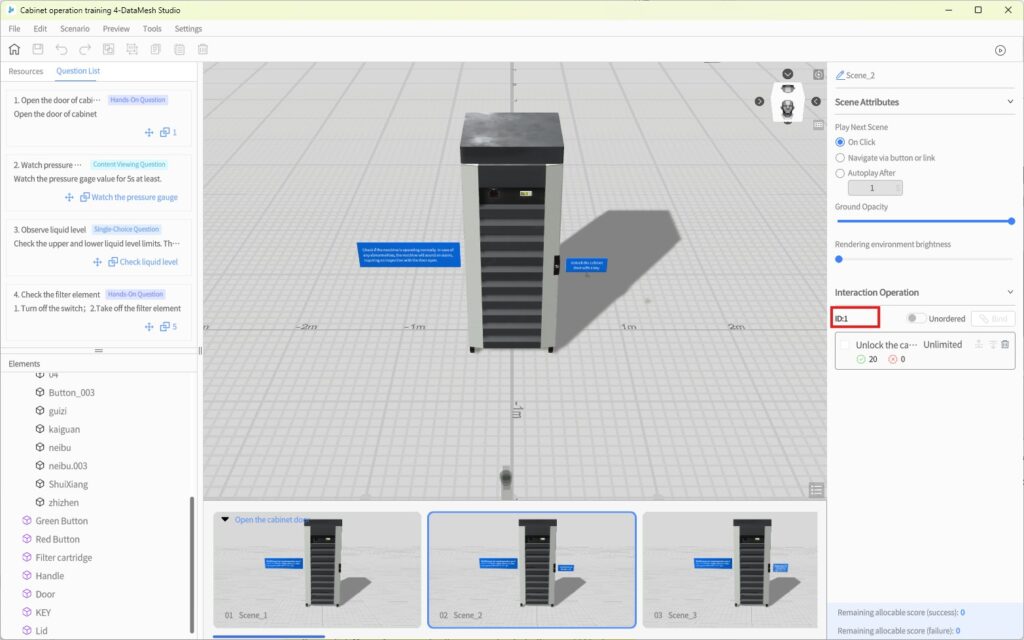Click the 'Check liquid level' link
Viewport: 1024px width, 640px height.
click(x=148, y=262)
